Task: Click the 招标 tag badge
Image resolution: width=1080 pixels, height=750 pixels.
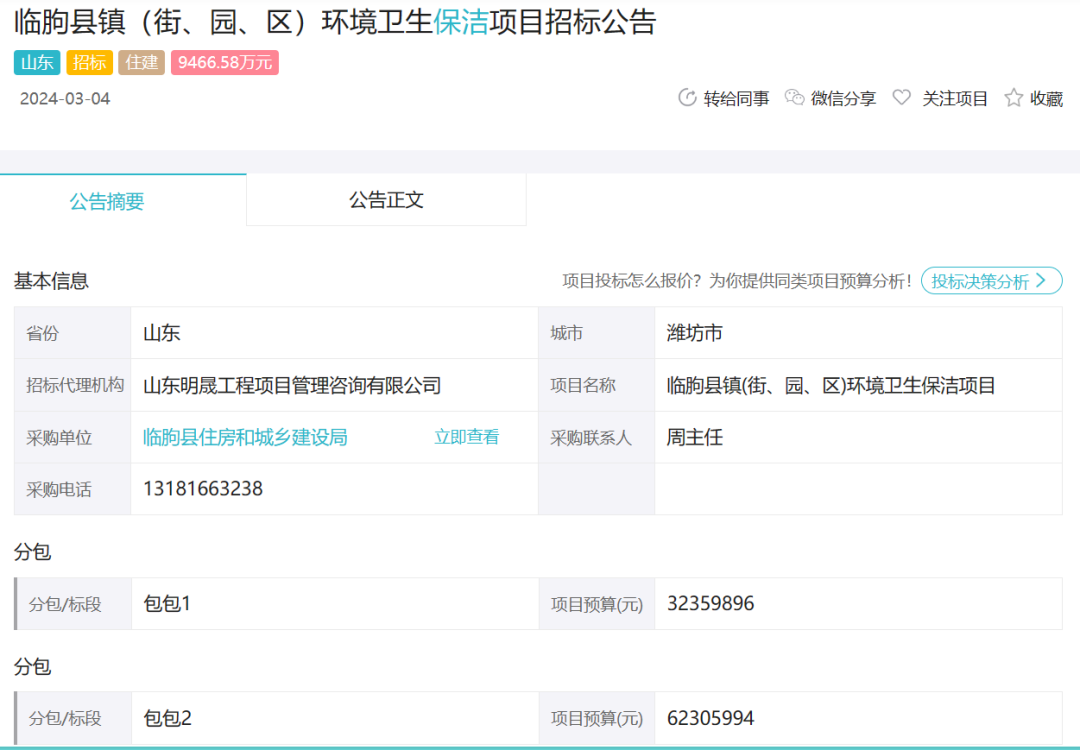Action: coord(90,63)
